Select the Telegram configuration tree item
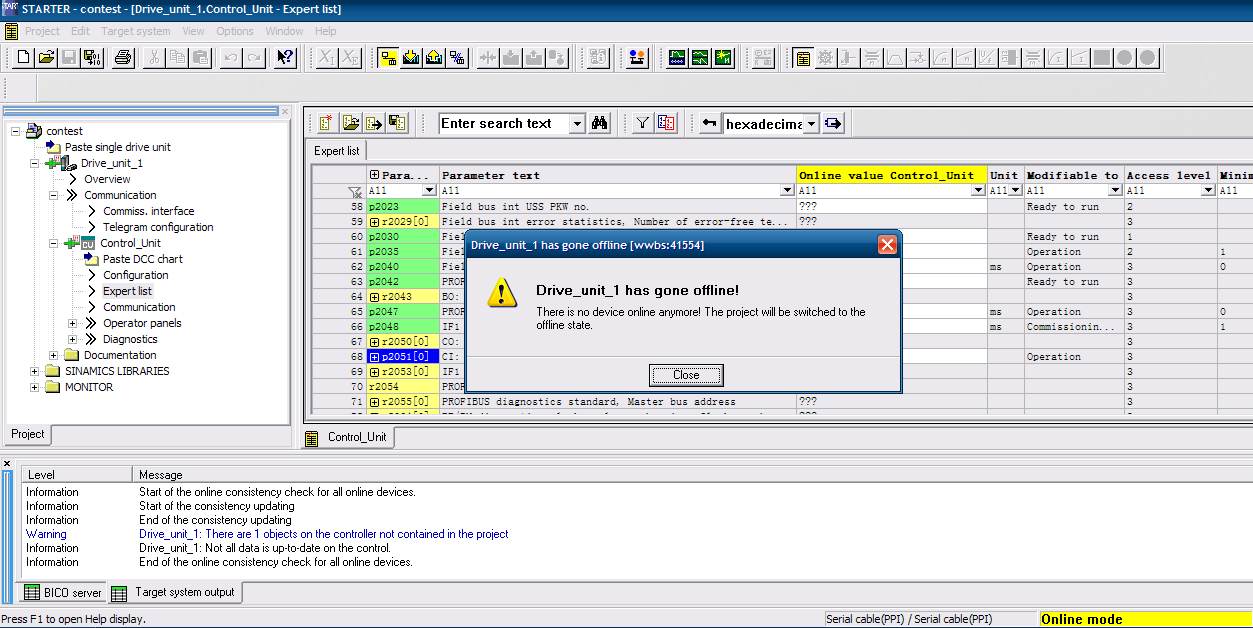Viewport: 1253px width, 628px height. pyautogui.click(x=158, y=227)
